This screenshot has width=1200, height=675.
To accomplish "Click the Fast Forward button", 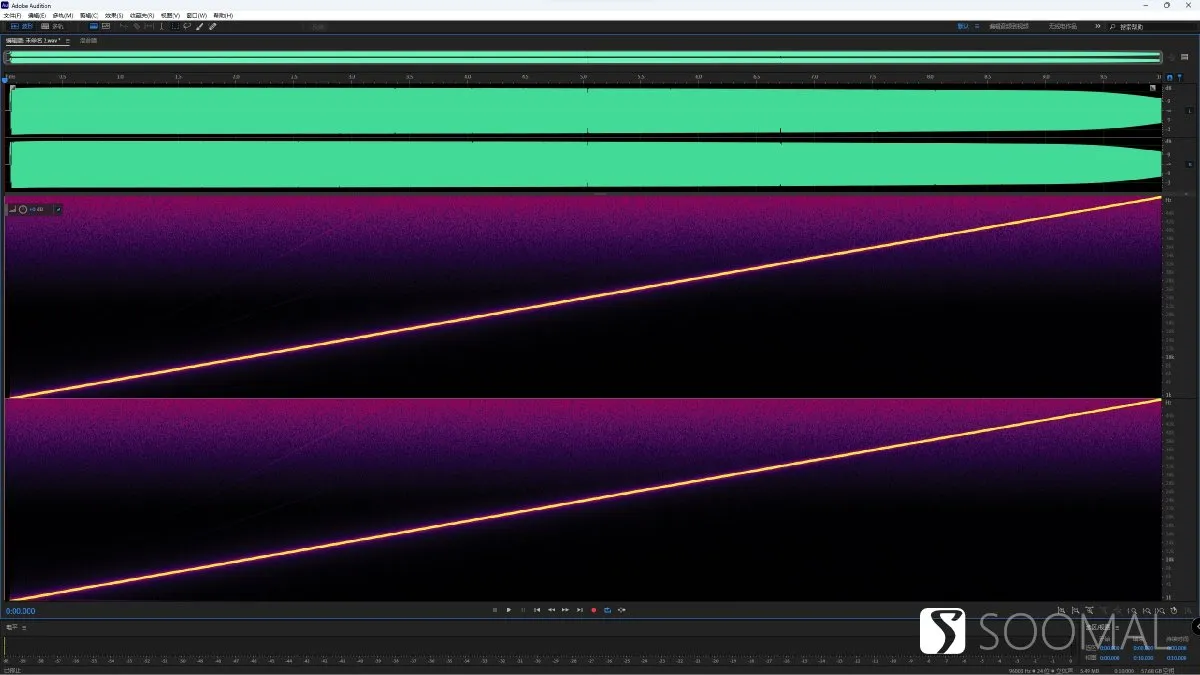I will [565, 609].
